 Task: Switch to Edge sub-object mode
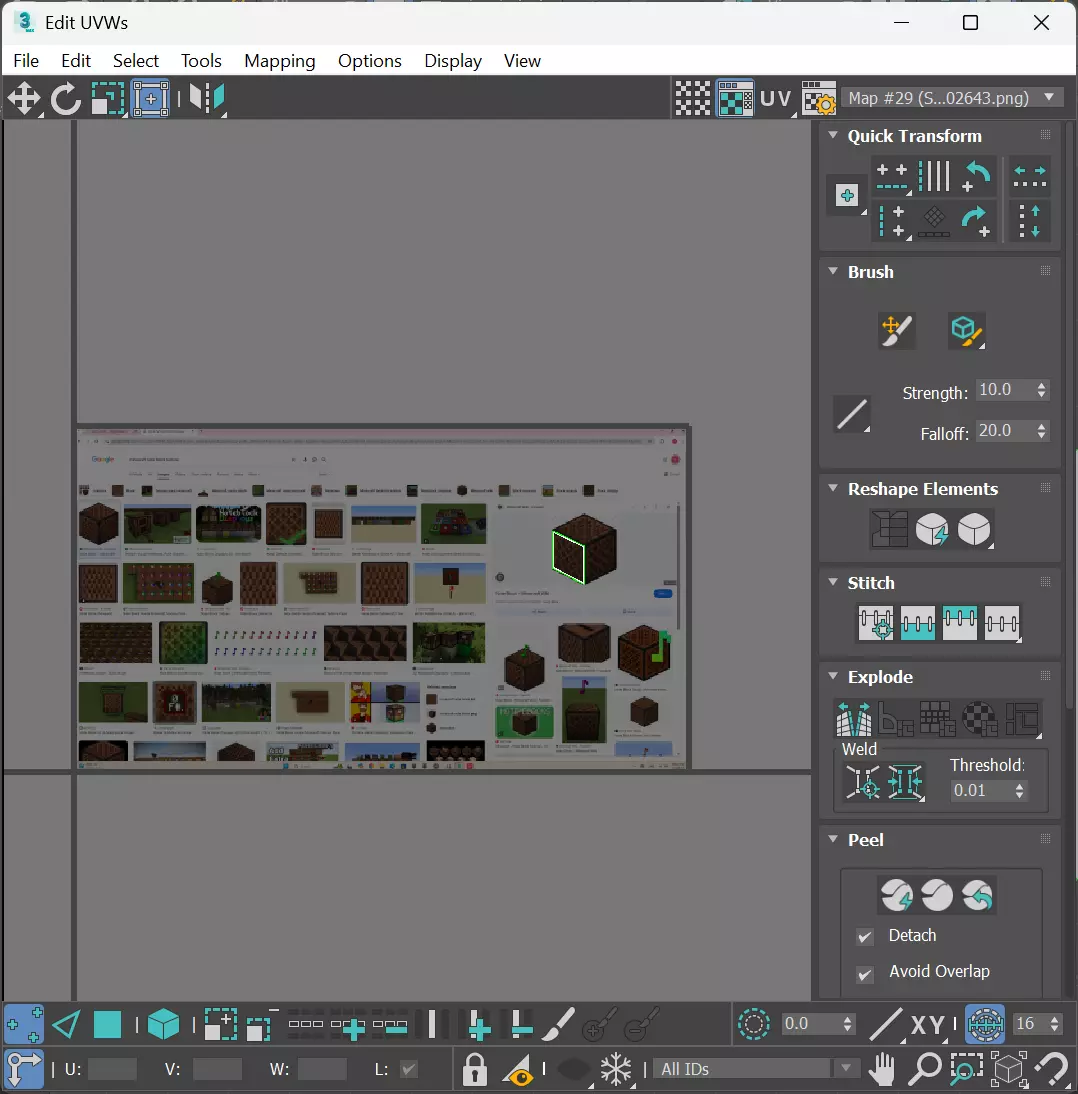66,1024
